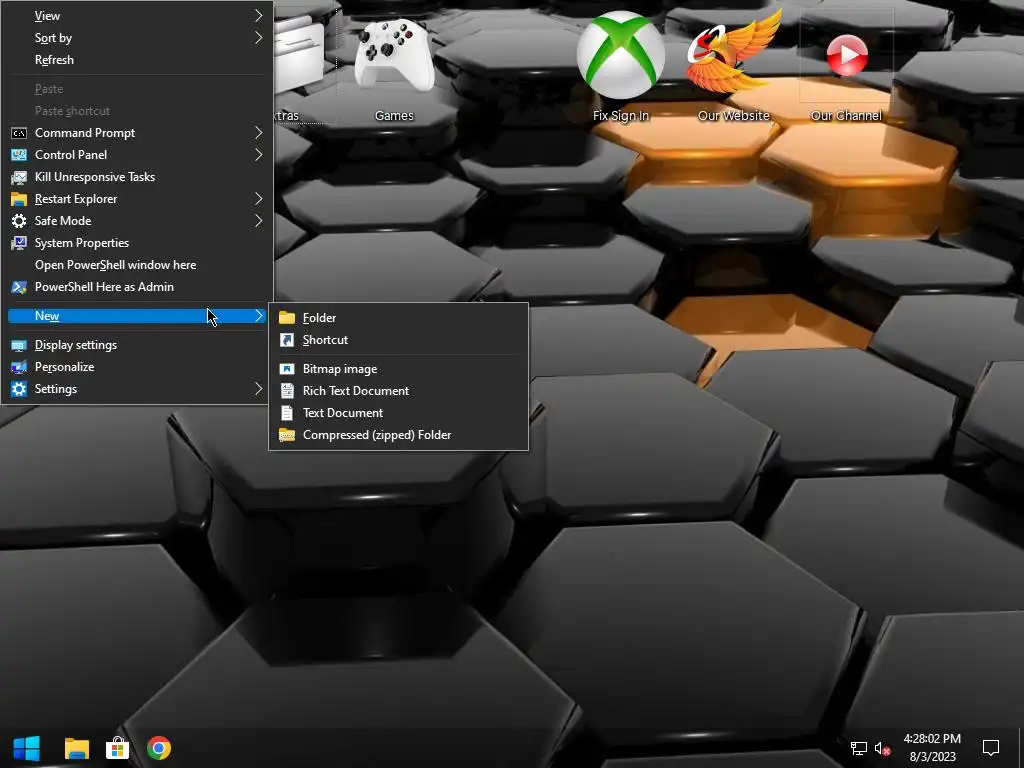
Task: Open the notification center icon
Action: click(991, 748)
